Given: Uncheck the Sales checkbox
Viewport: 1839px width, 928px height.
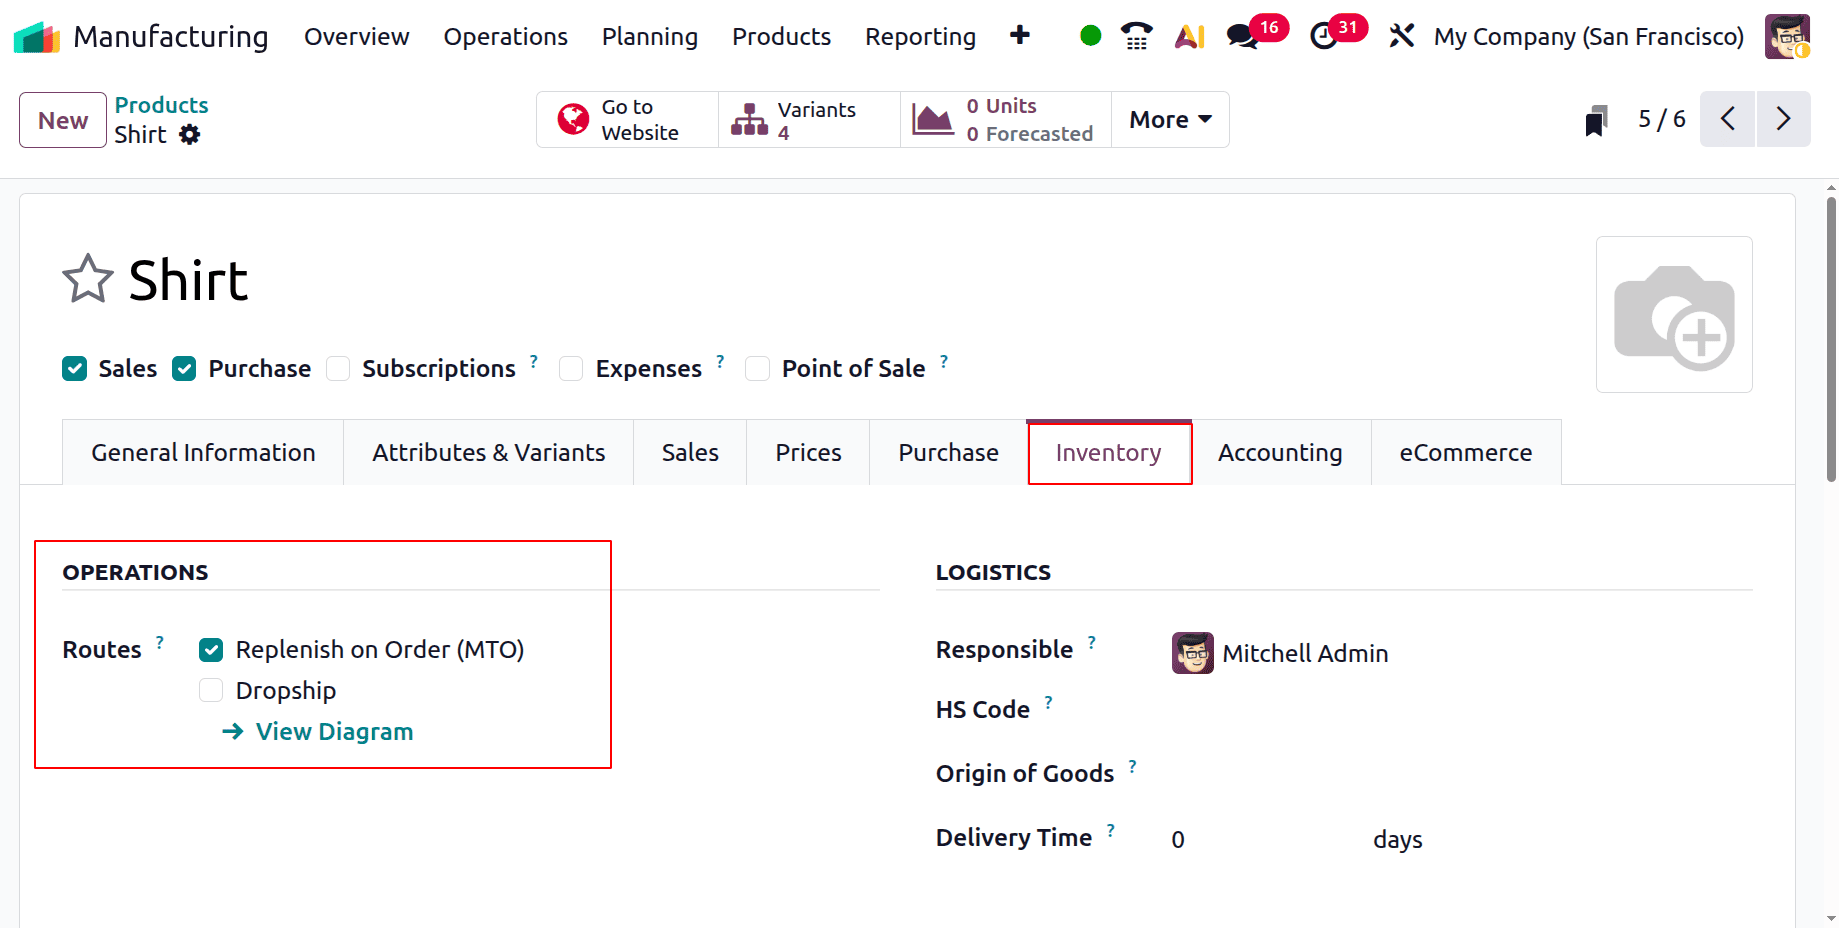Looking at the screenshot, I should click(74, 369).
